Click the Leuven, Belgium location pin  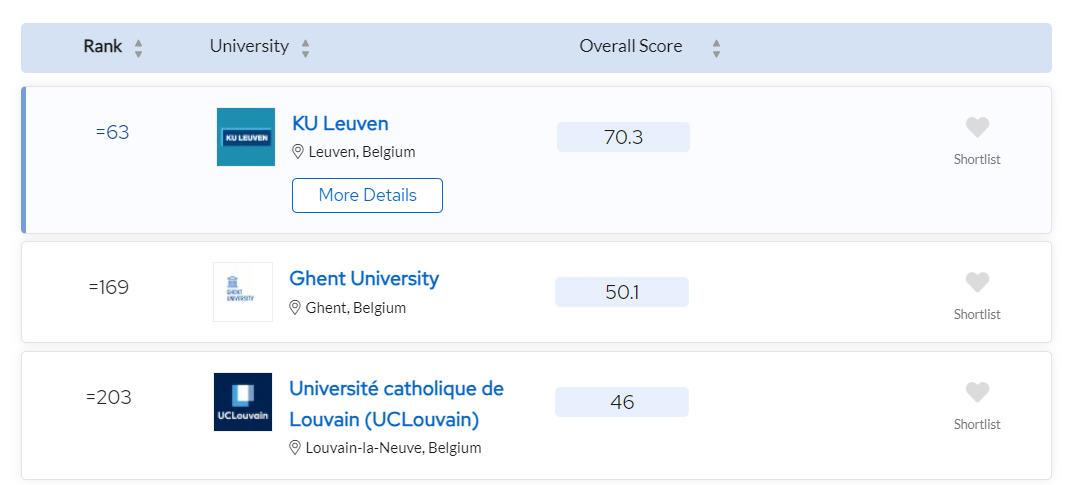[298, 151]
